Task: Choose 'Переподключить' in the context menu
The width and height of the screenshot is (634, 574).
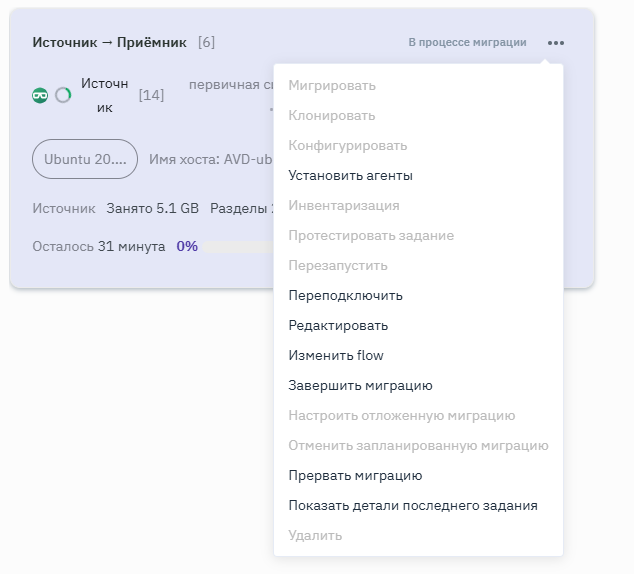Action: [345, 296]
